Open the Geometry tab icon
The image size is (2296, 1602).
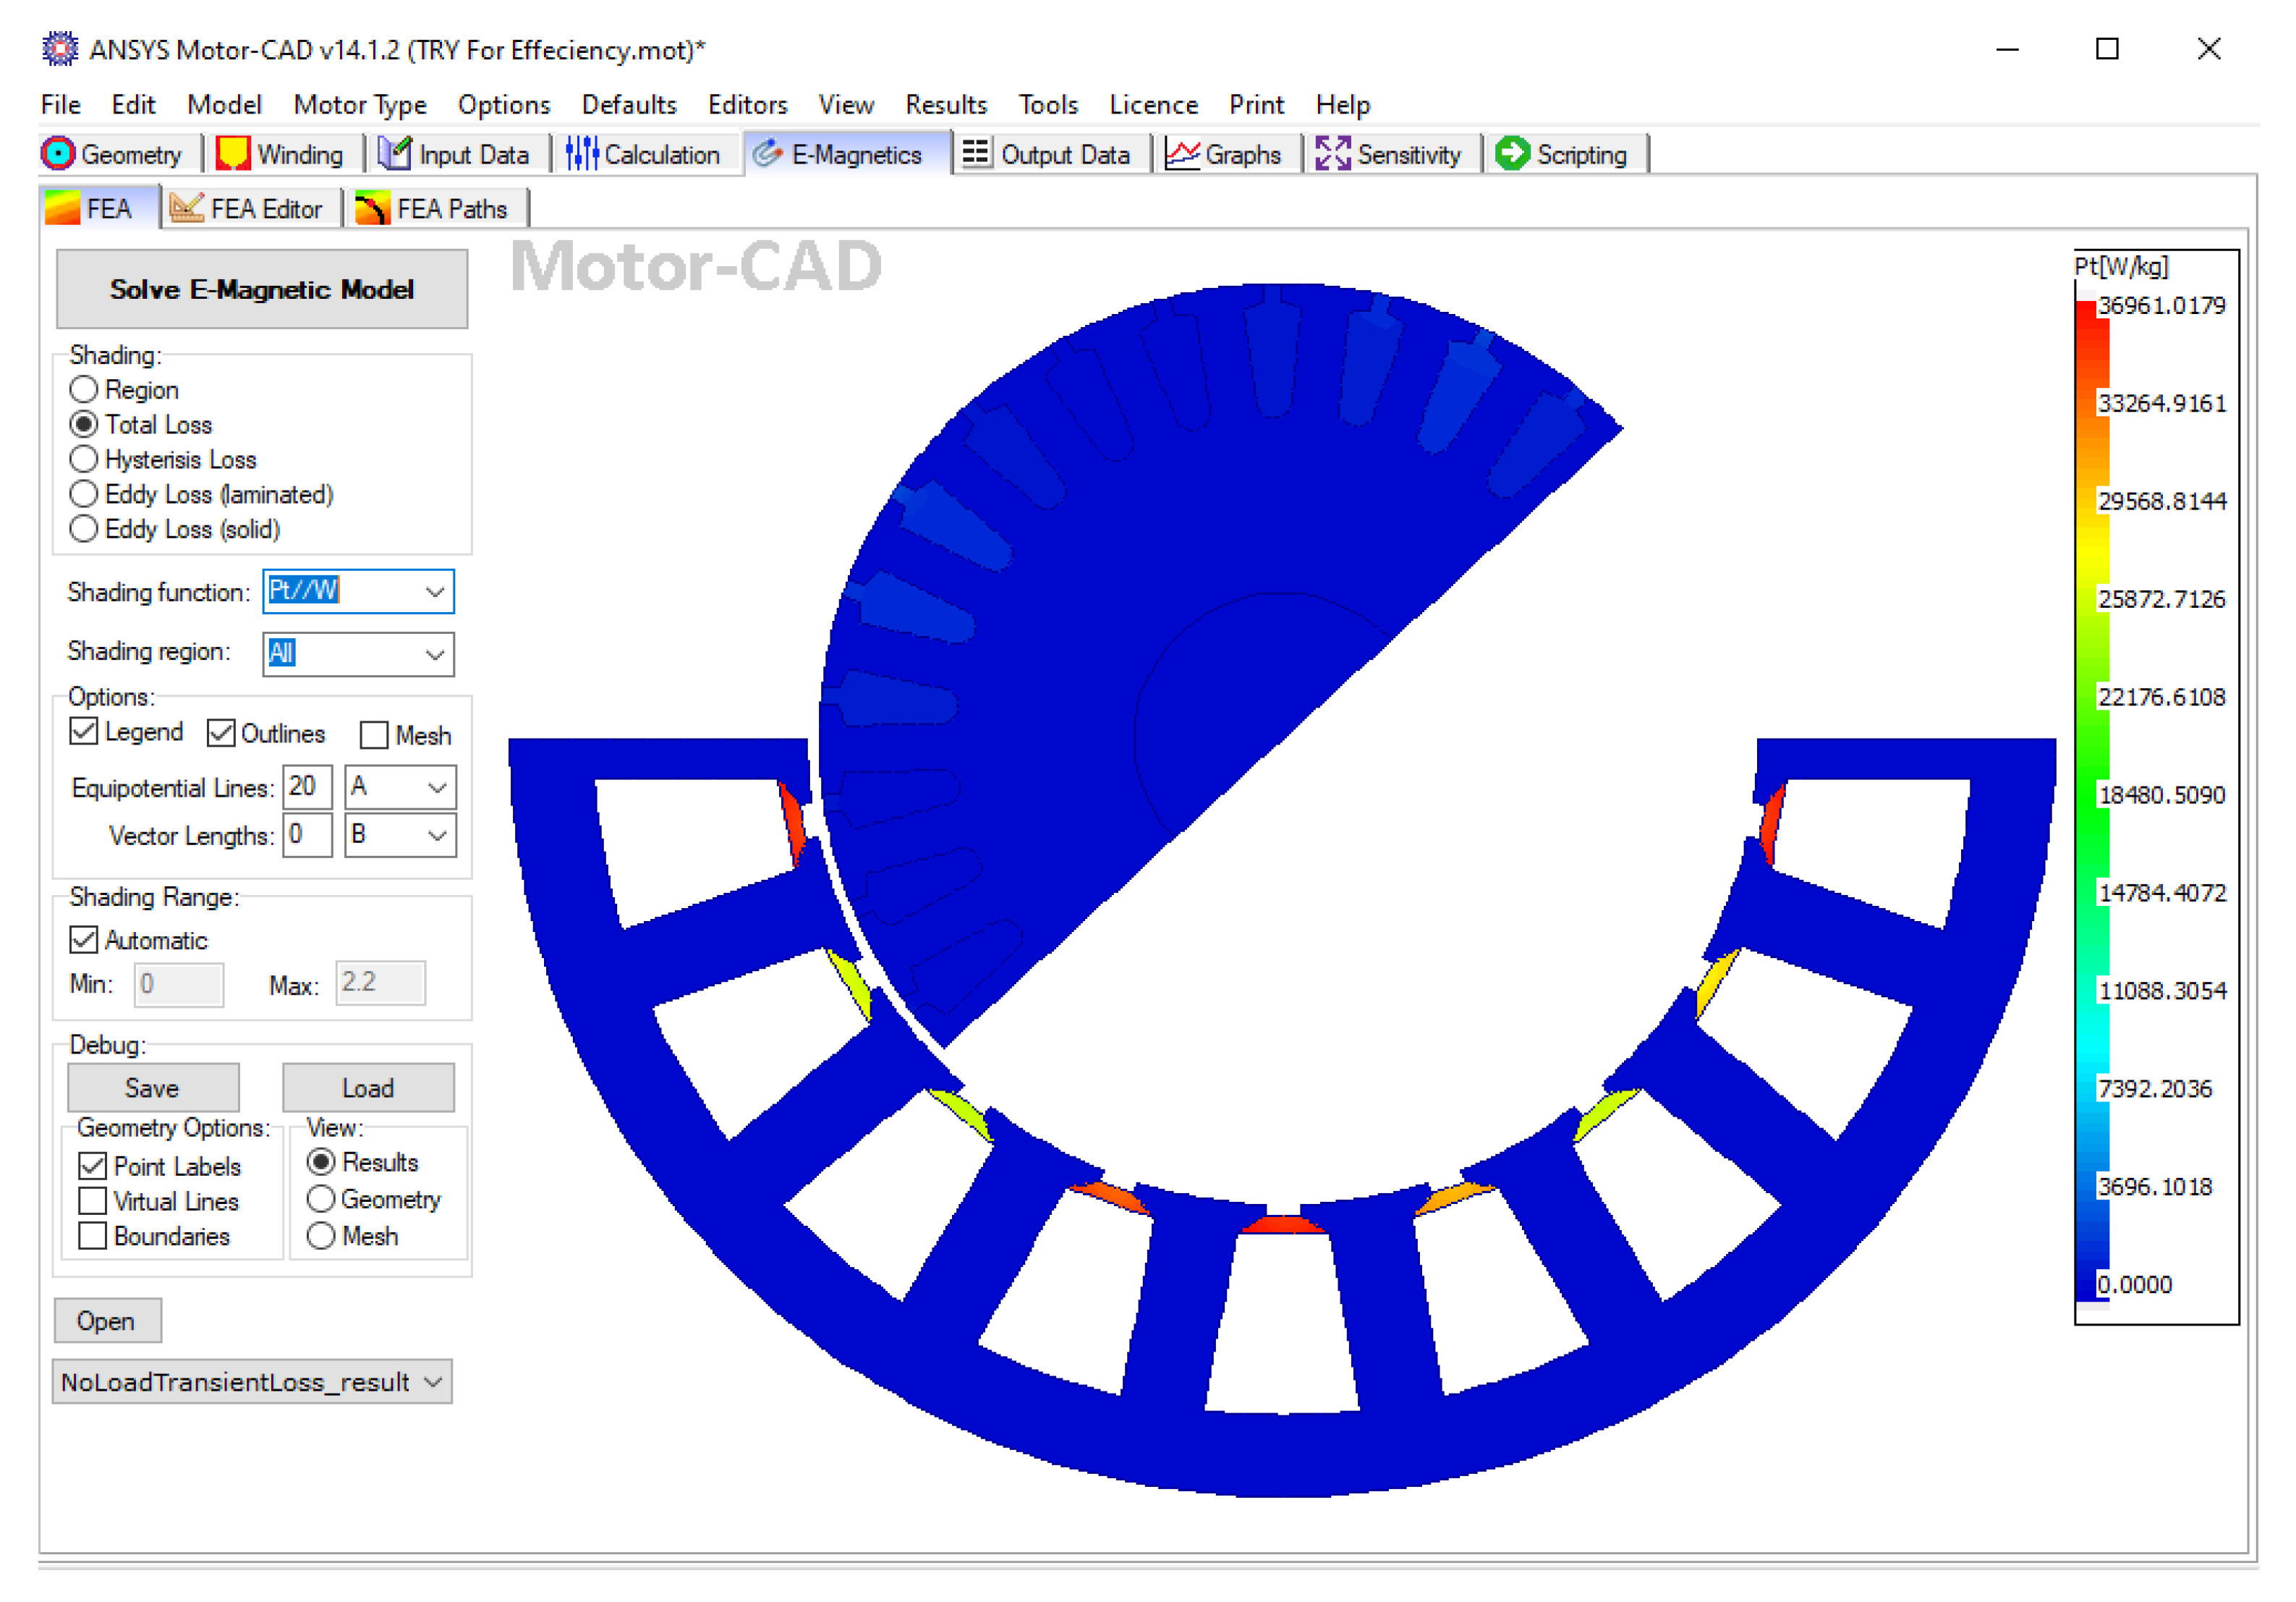point(58,154)
